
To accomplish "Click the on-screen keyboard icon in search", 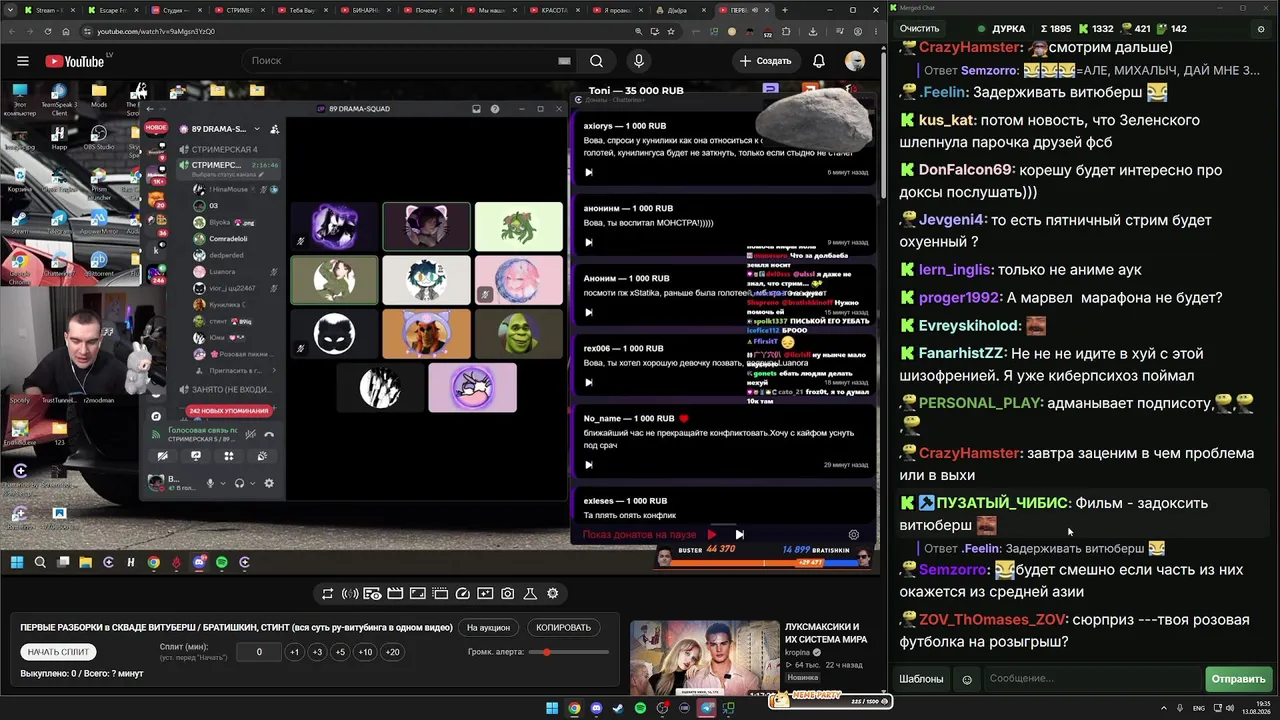I will 564,61.
